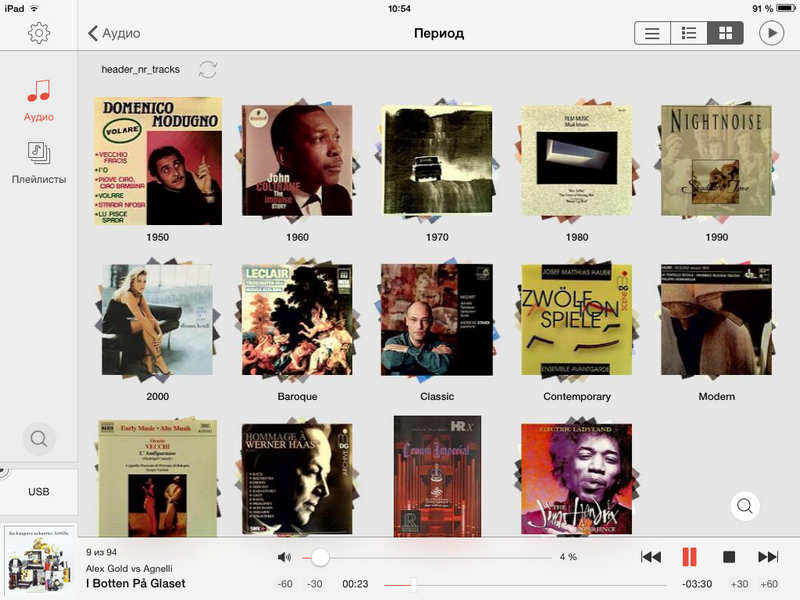Click the header_nr_tracks label

click(140, 69)
